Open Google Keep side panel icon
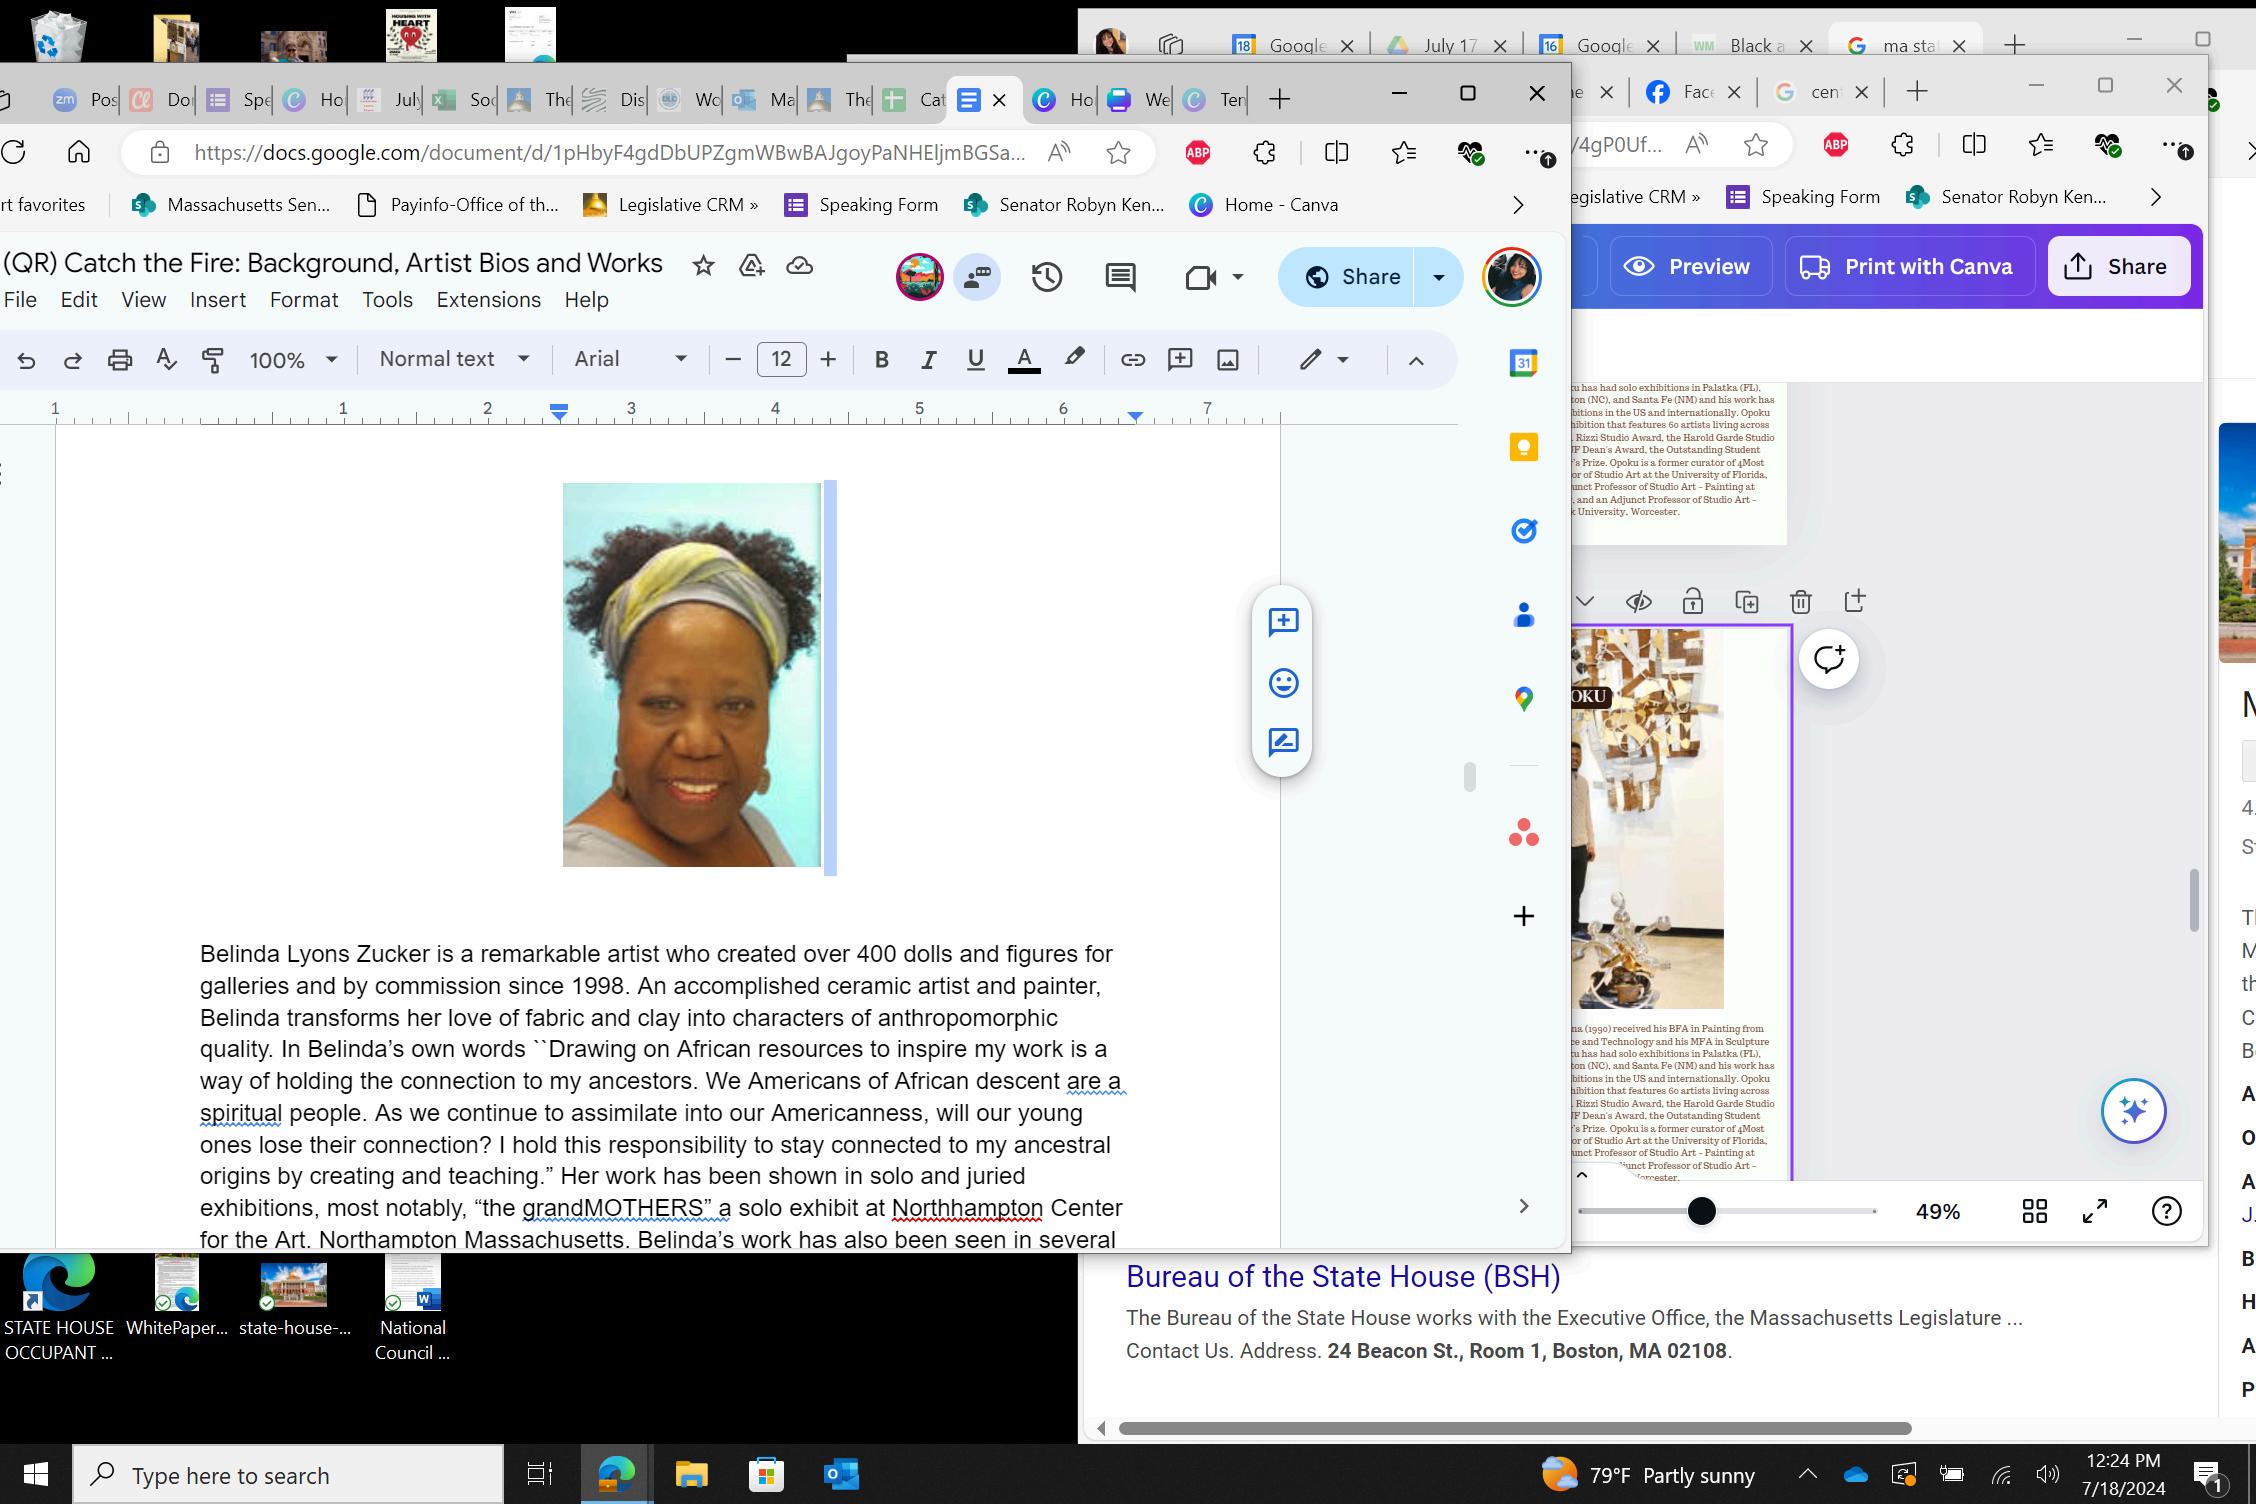Viewport: 2256px width, 1504px height. pyautogui.click(x=1523, y=447)
